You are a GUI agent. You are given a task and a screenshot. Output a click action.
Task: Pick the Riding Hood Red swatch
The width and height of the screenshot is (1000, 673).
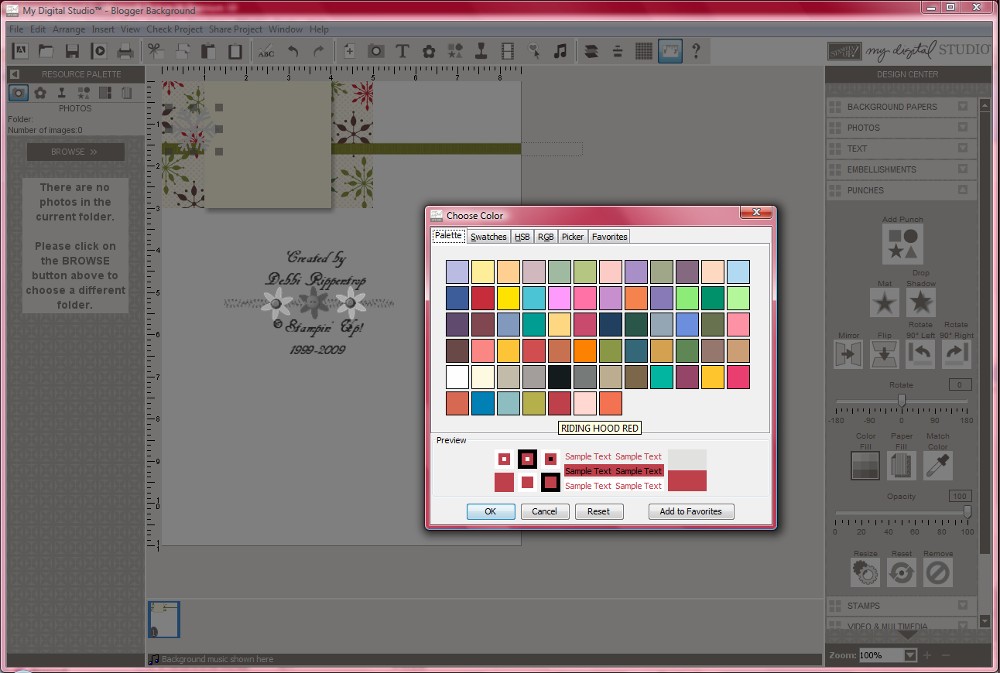coord(559,403)
